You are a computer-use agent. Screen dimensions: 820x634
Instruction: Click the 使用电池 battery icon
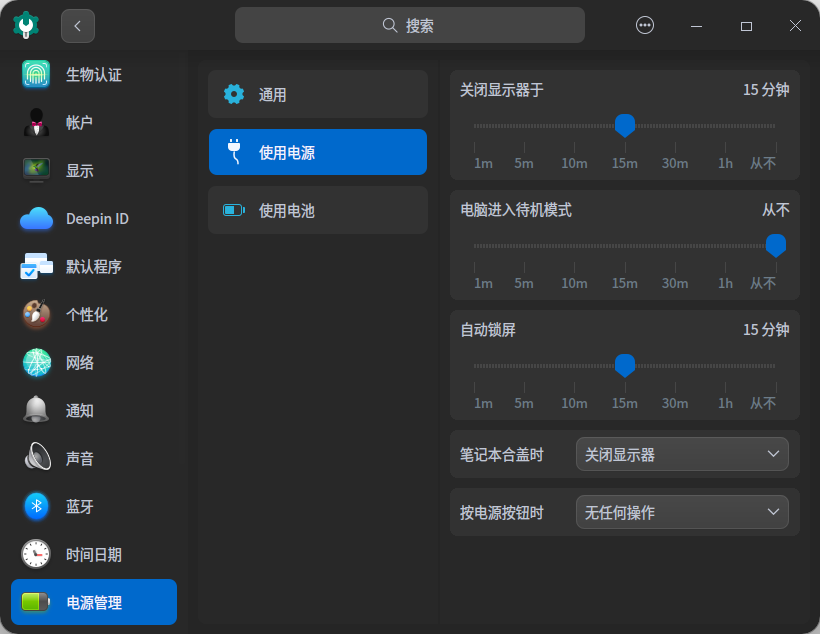pyautogui.click(x=234, y=210)
